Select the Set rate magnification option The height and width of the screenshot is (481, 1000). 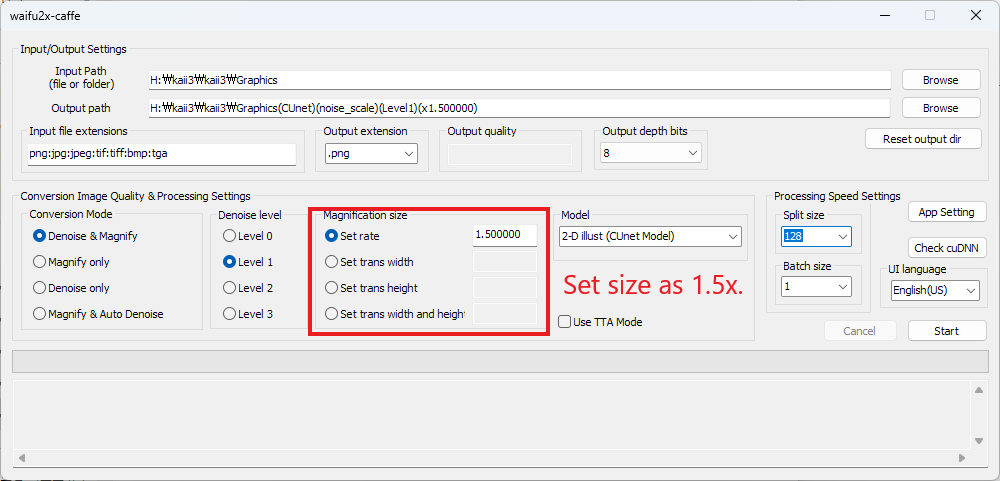click(x=352, y=236)
